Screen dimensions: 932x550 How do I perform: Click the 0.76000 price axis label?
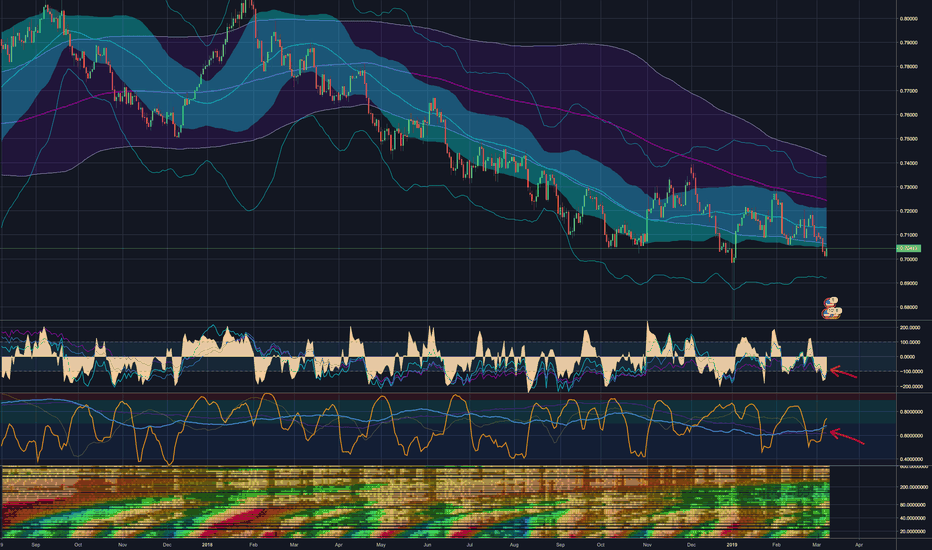coord(908,115)
